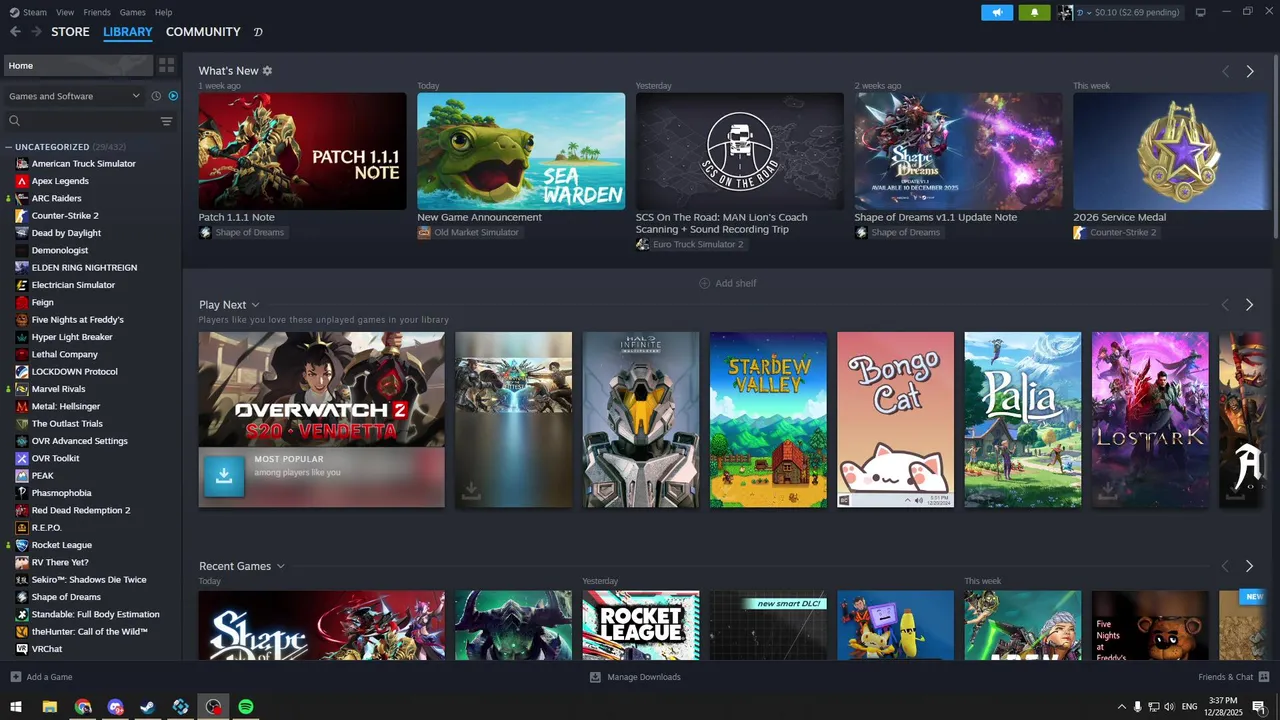This screenshot has width=1280, height=720.
Task: Open the Games menu
Action: click(132, 12)
